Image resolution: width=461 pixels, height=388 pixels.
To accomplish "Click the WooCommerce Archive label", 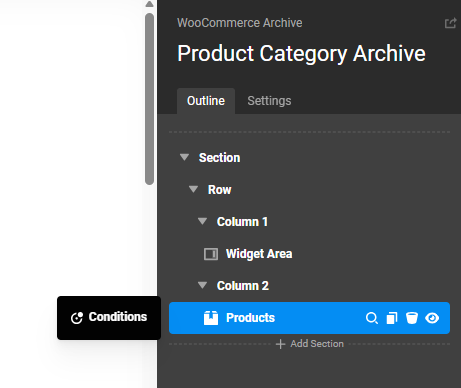I will [x=240, y=23].
